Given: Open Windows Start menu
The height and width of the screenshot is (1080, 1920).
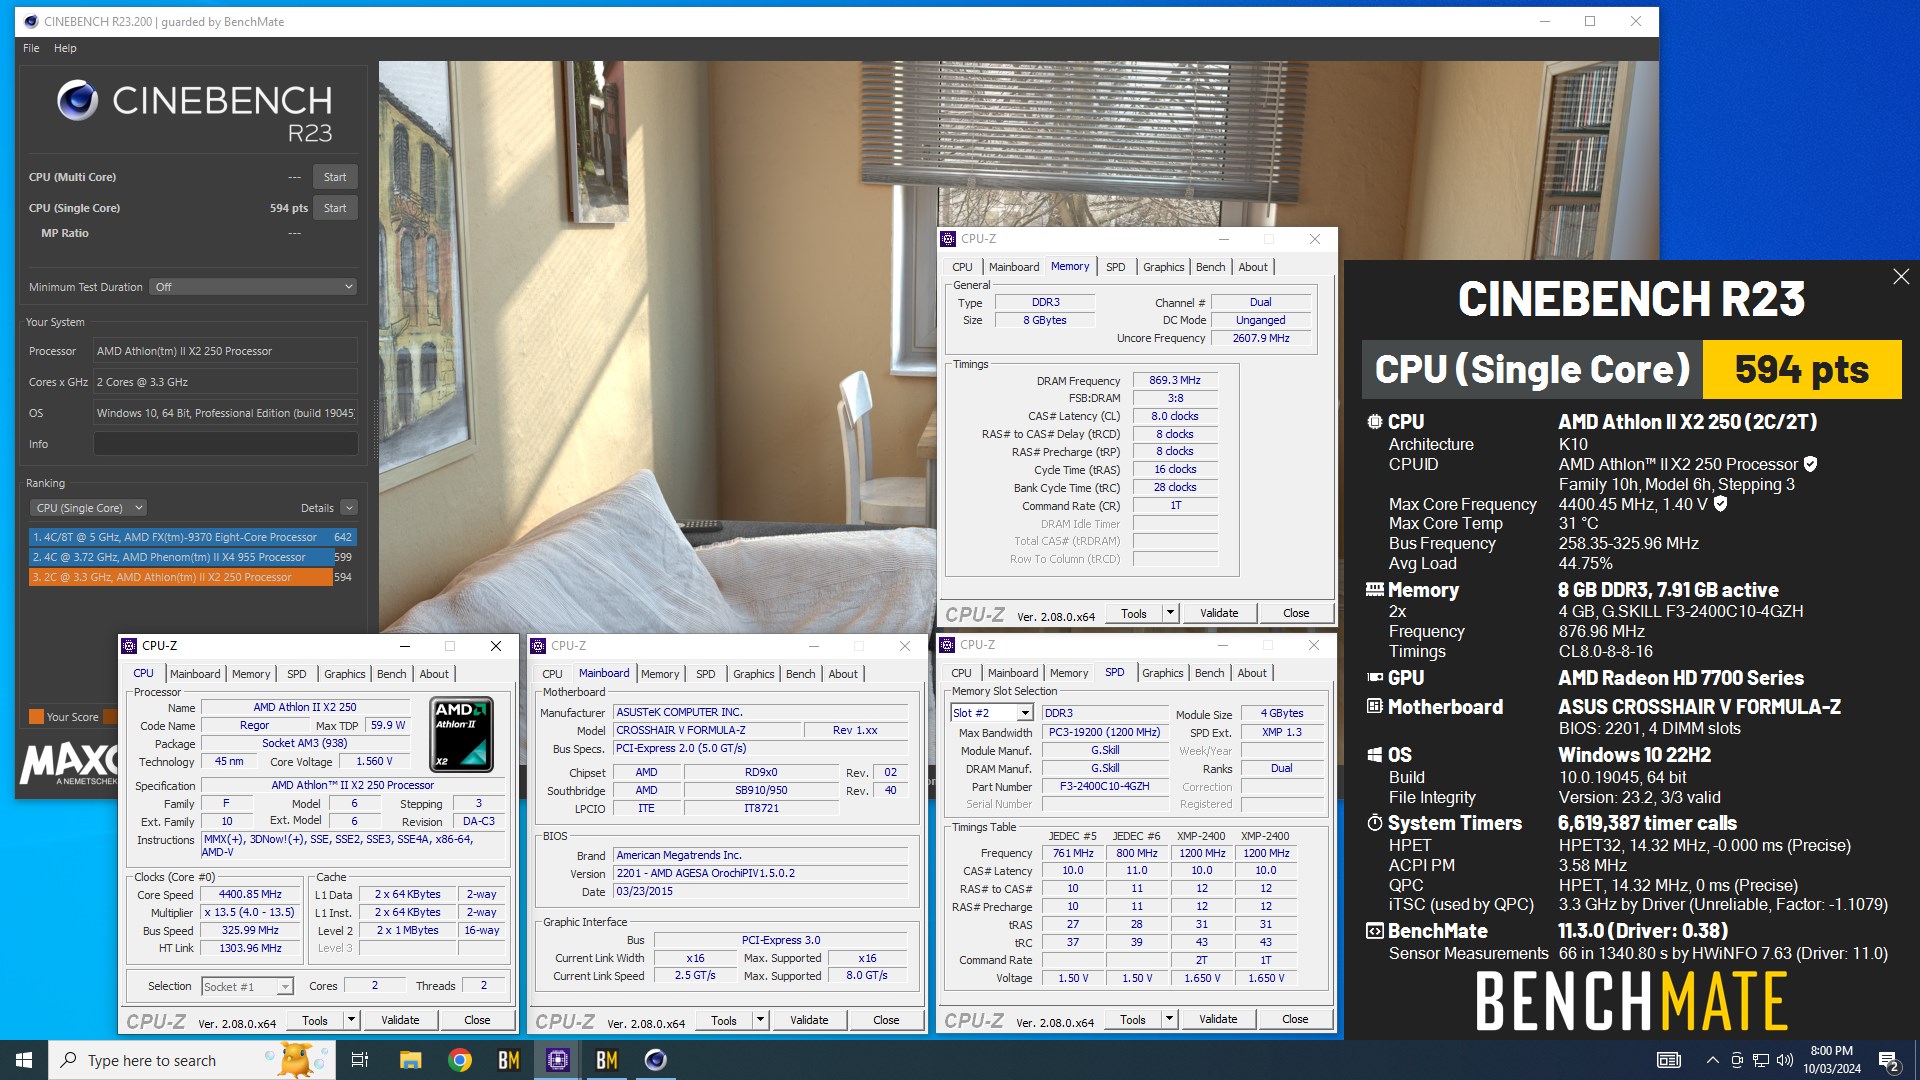Looking at the screenshot, I should click(x=24, y=1060).
